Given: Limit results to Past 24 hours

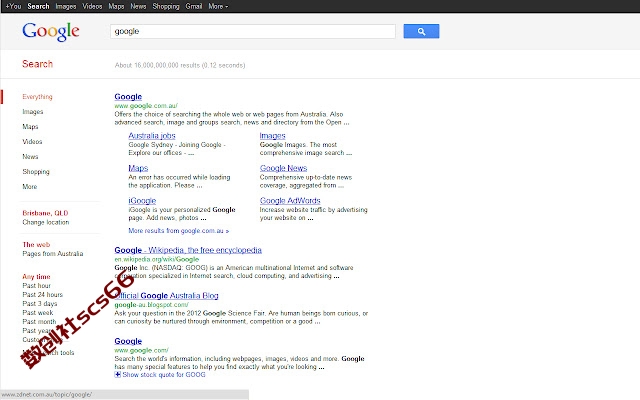Looking at the screenshot, I should 42,295.
